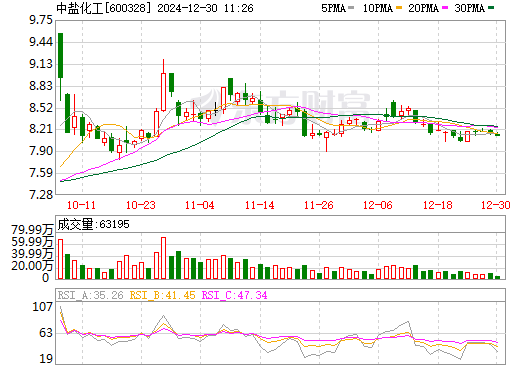The height and width of the screenshot is (365, 520).
Task: Click the 20.00万 volume axis label
Action: click(32, 266)
